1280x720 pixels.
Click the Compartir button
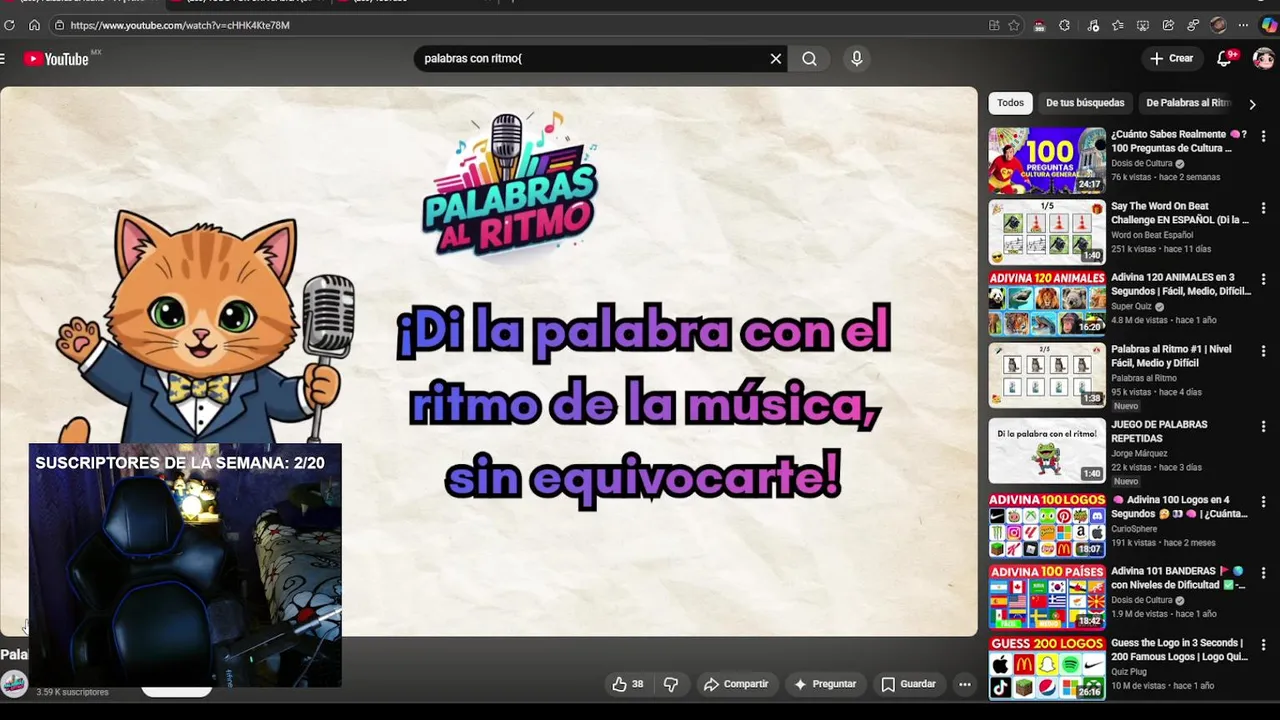click(x=736, y=684)
